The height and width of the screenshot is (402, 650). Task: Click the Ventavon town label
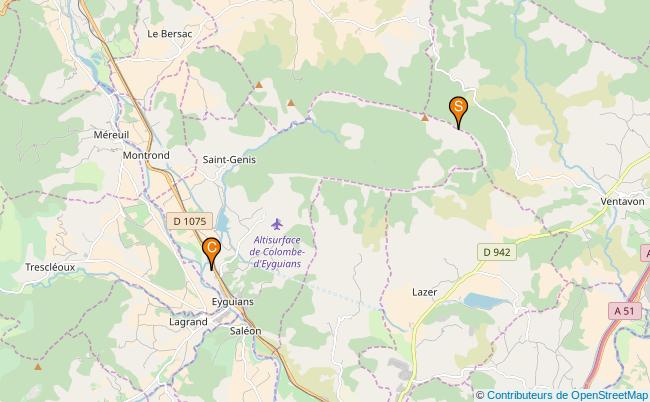623,202
